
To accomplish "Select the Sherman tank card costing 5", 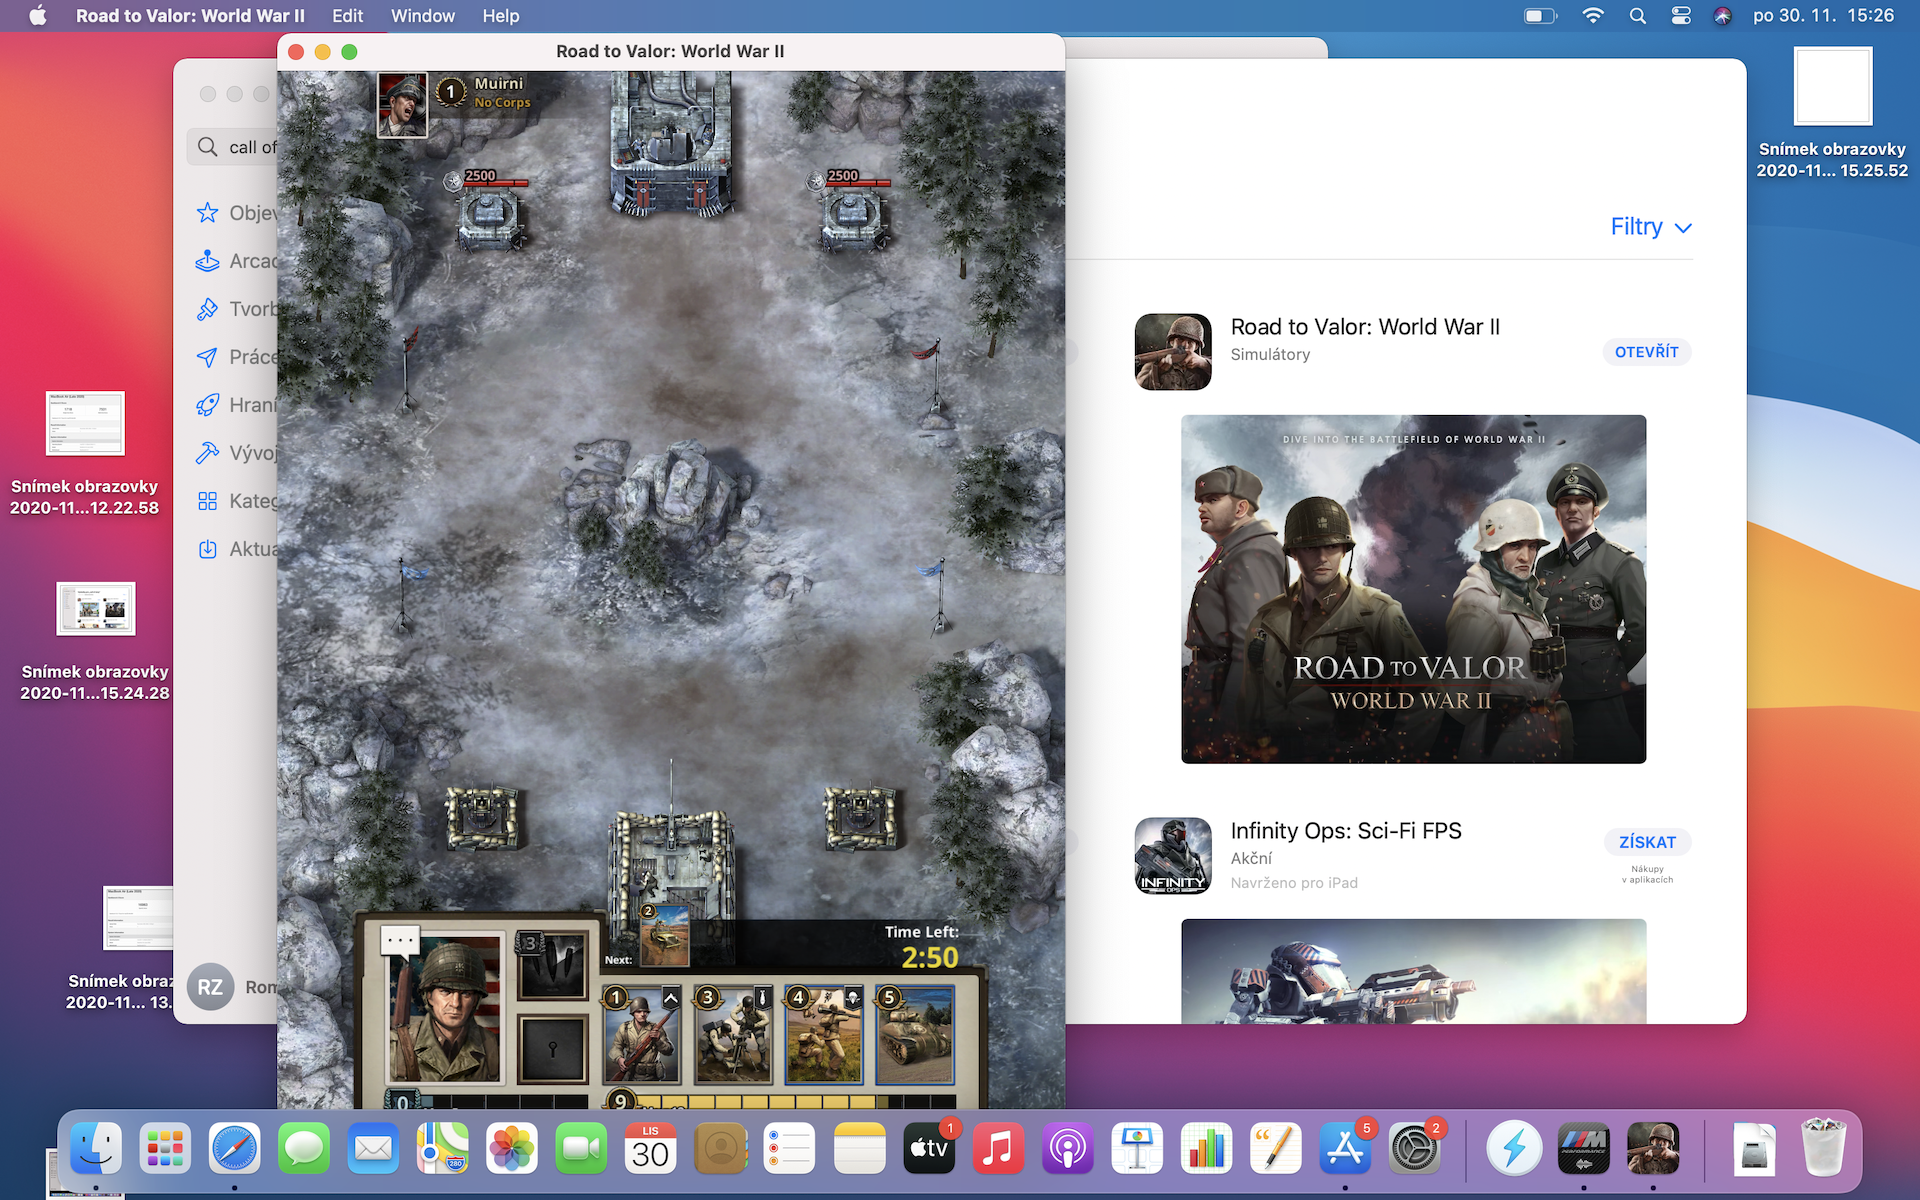I will point(914,1036).
